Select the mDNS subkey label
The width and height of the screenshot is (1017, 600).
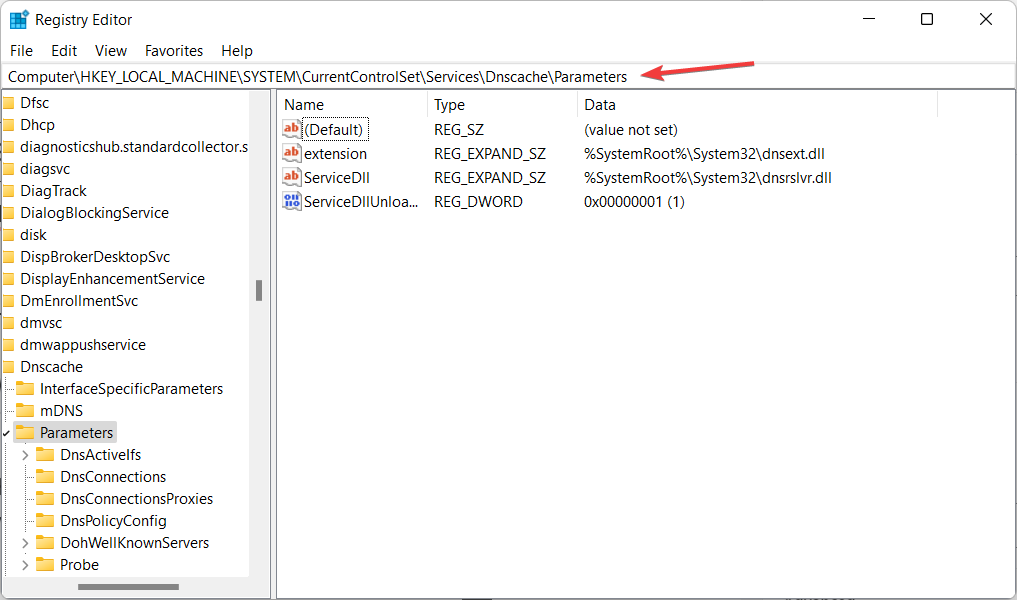click(61, 411)
